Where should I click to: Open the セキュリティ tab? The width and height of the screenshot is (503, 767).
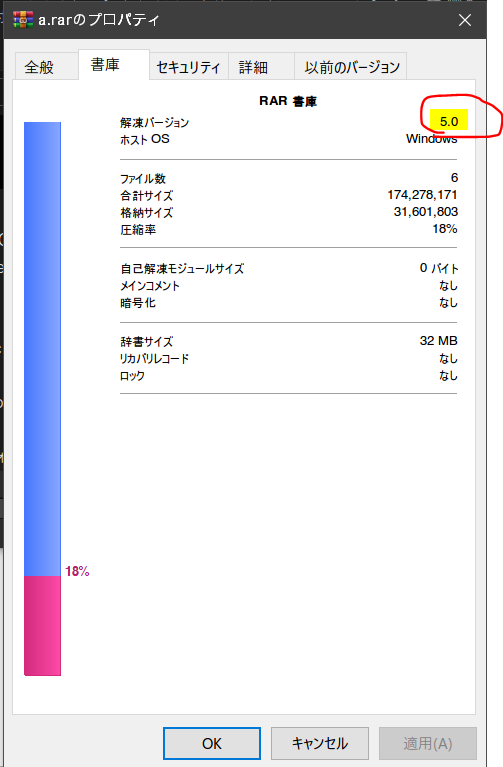(x=188, y=67)
